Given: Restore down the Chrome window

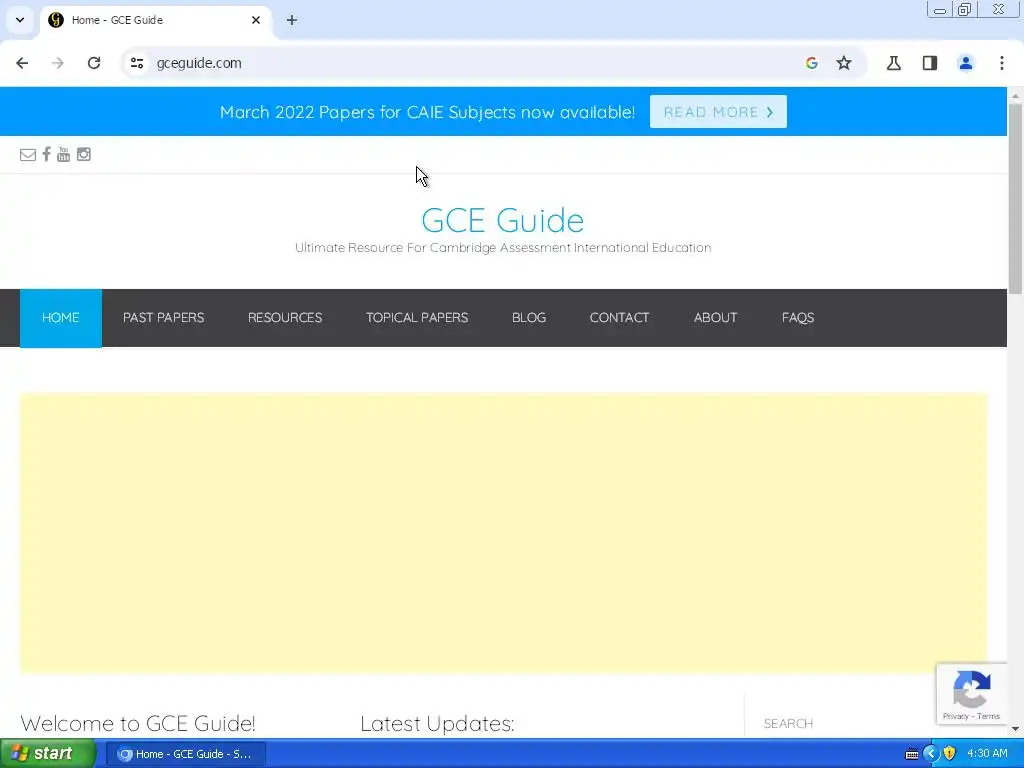Looking at the screenshot, I should (x=965, y=10).
